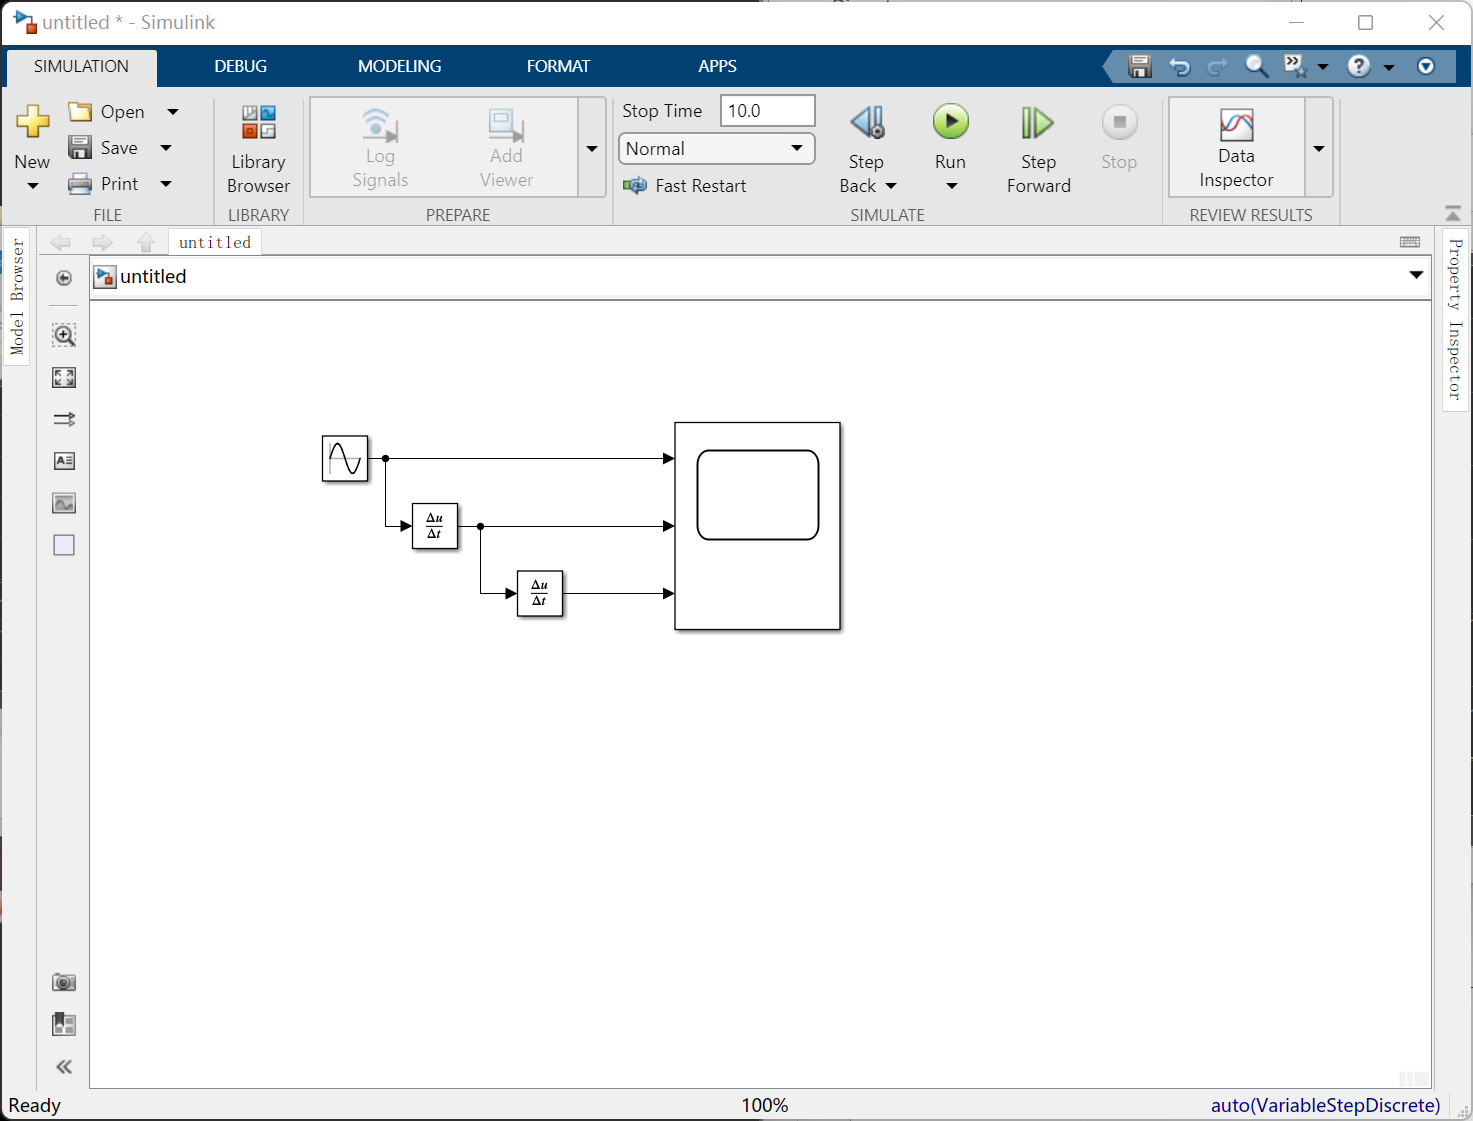Select the untitled model tab
This screenshot has height=1121, width=1473.
(215, 242)
